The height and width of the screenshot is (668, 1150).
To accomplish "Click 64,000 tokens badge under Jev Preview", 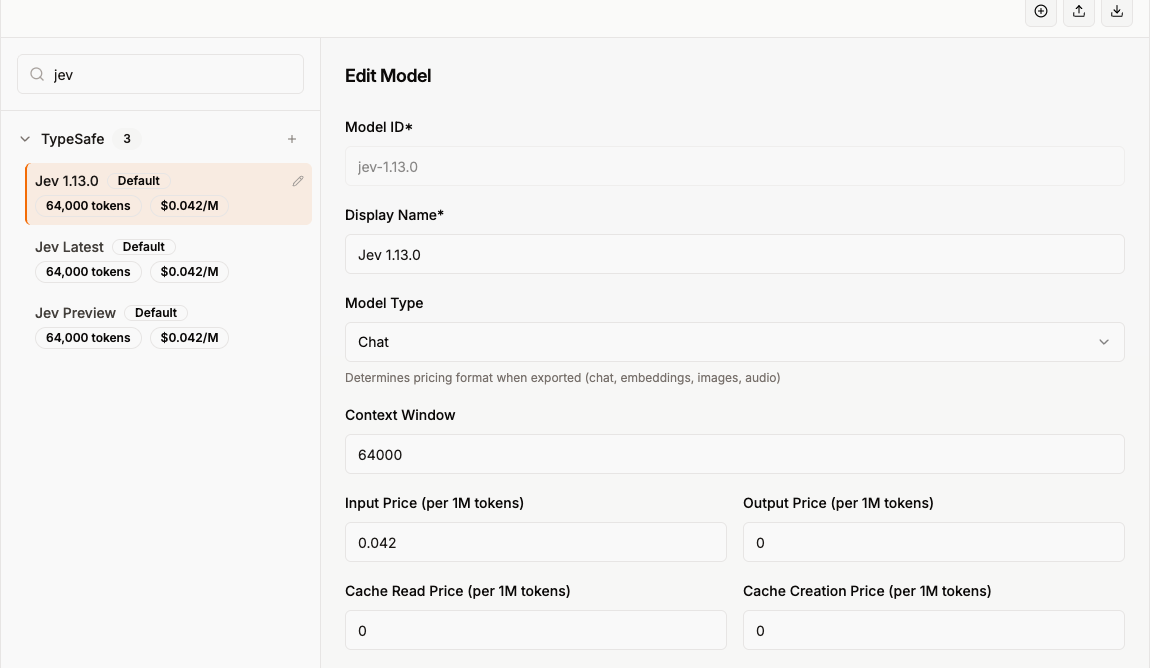I will pos(88,338).
